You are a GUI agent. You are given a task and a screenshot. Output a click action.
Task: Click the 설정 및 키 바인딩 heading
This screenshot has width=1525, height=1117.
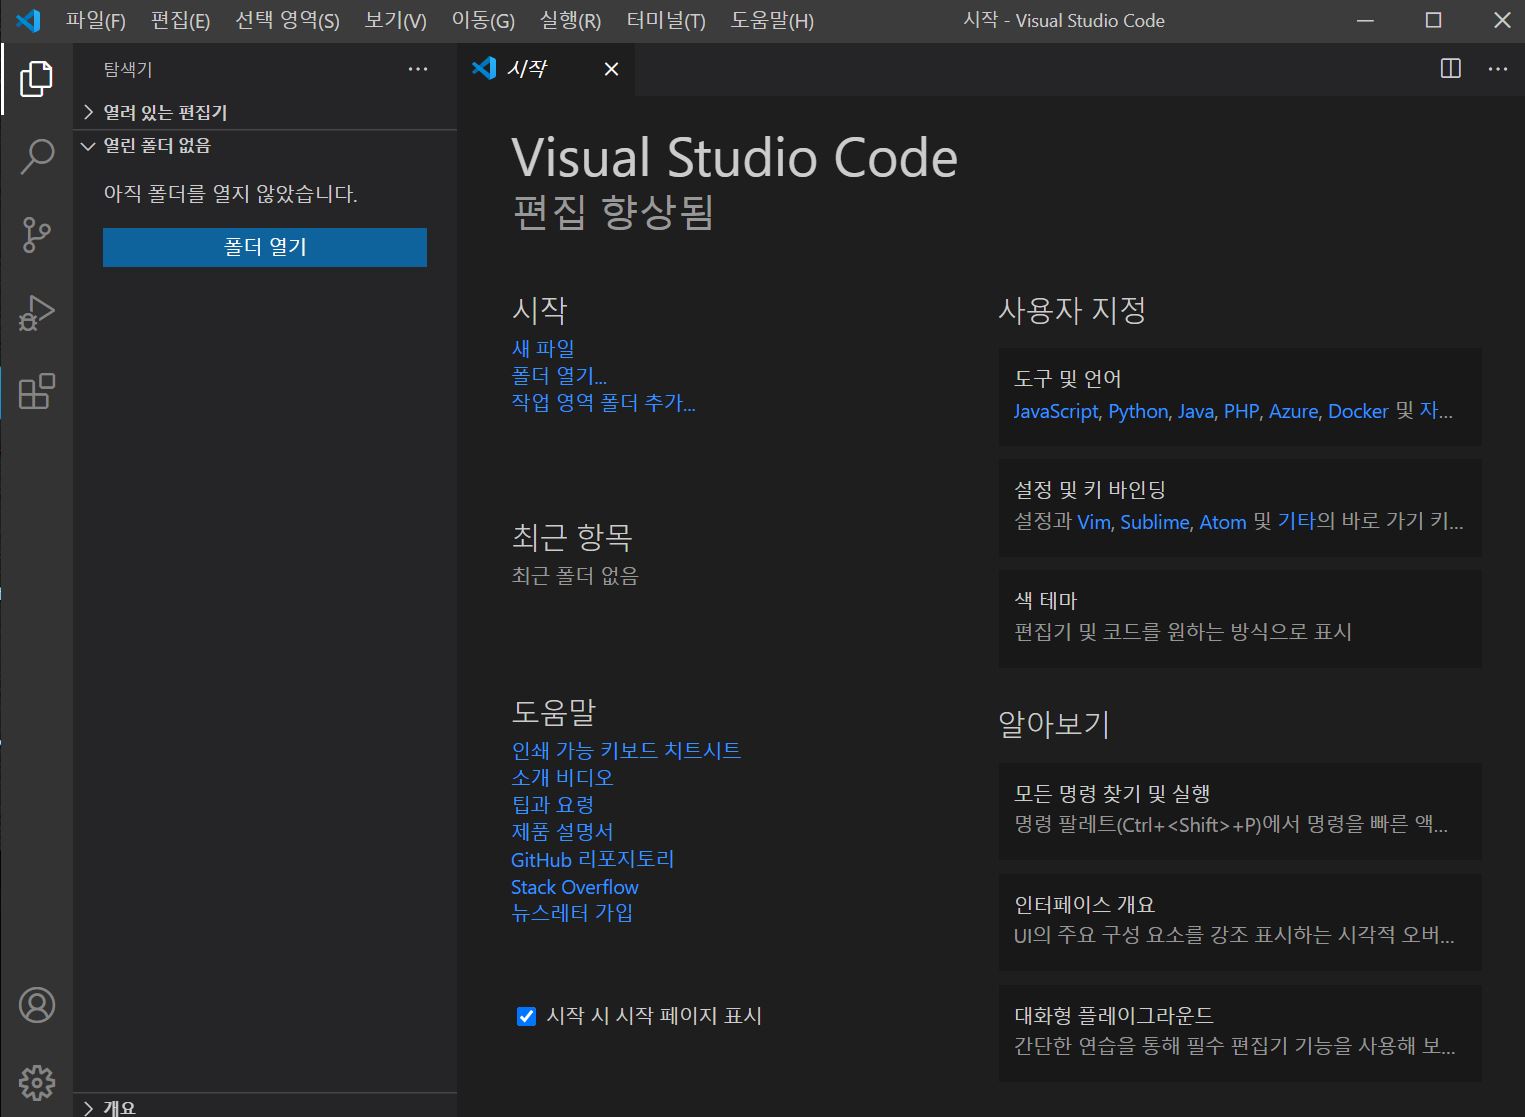1090,490
